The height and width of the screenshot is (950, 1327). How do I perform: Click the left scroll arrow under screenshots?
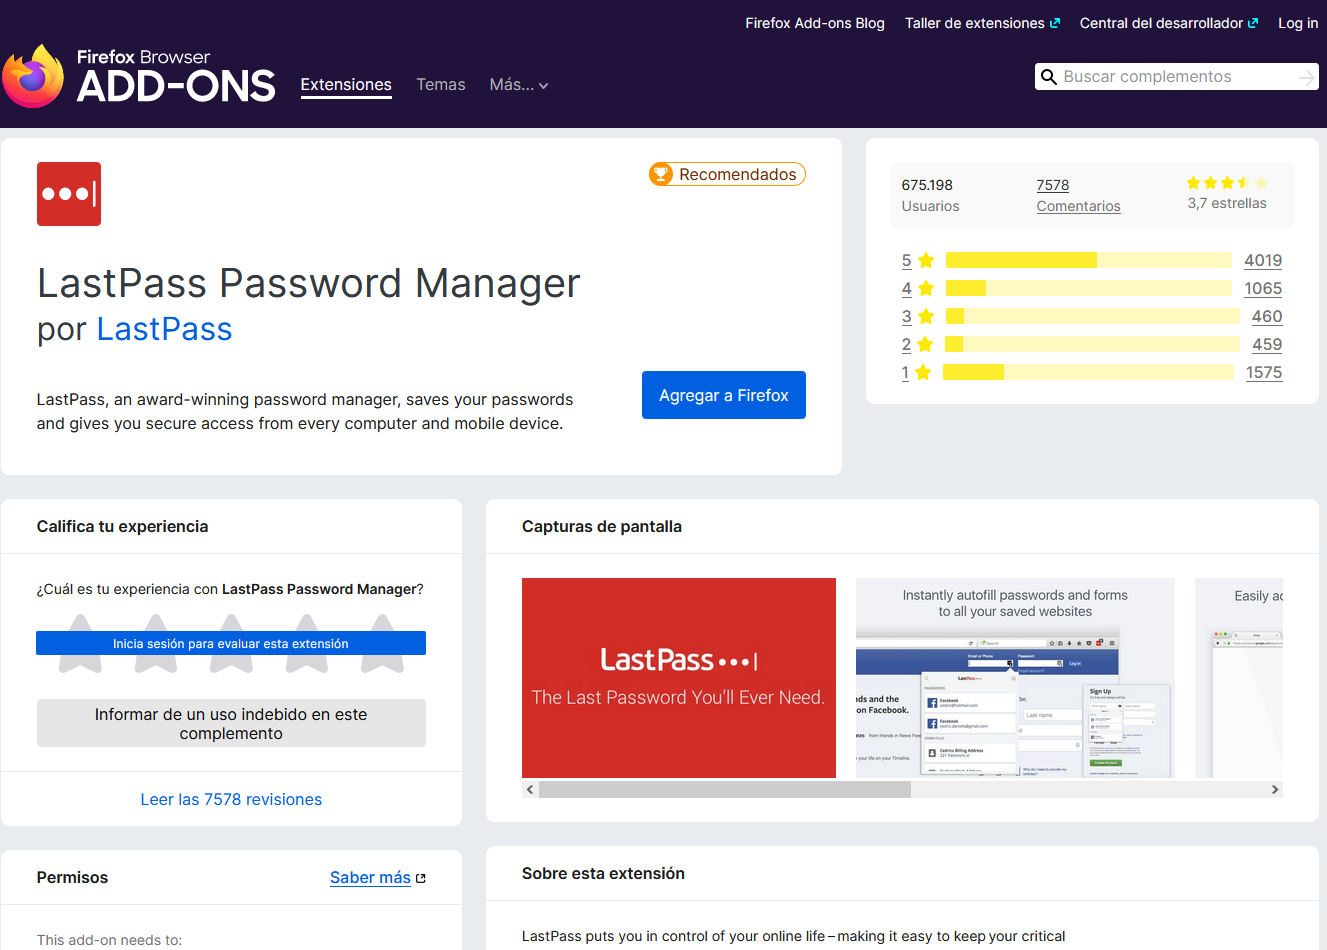point(530,789)
